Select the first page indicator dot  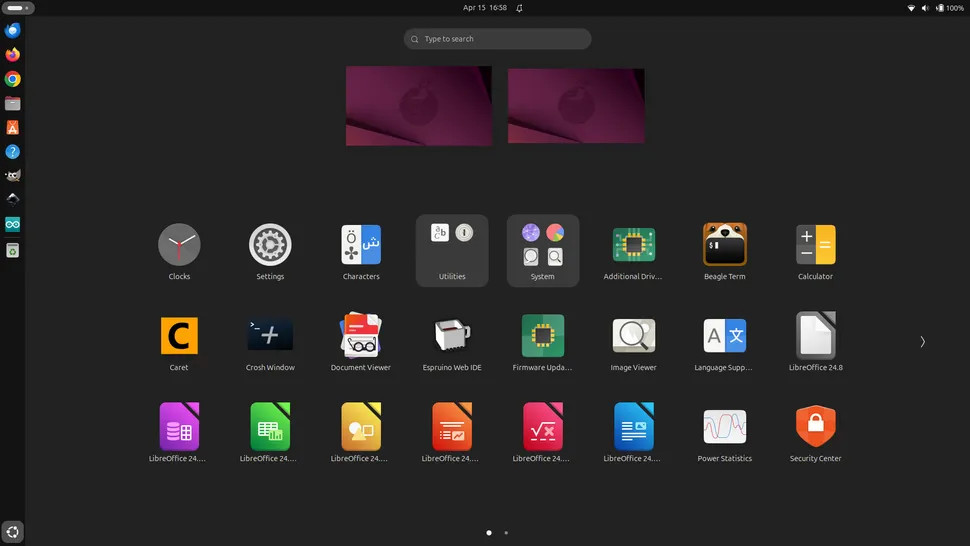[x=489, y=532]
